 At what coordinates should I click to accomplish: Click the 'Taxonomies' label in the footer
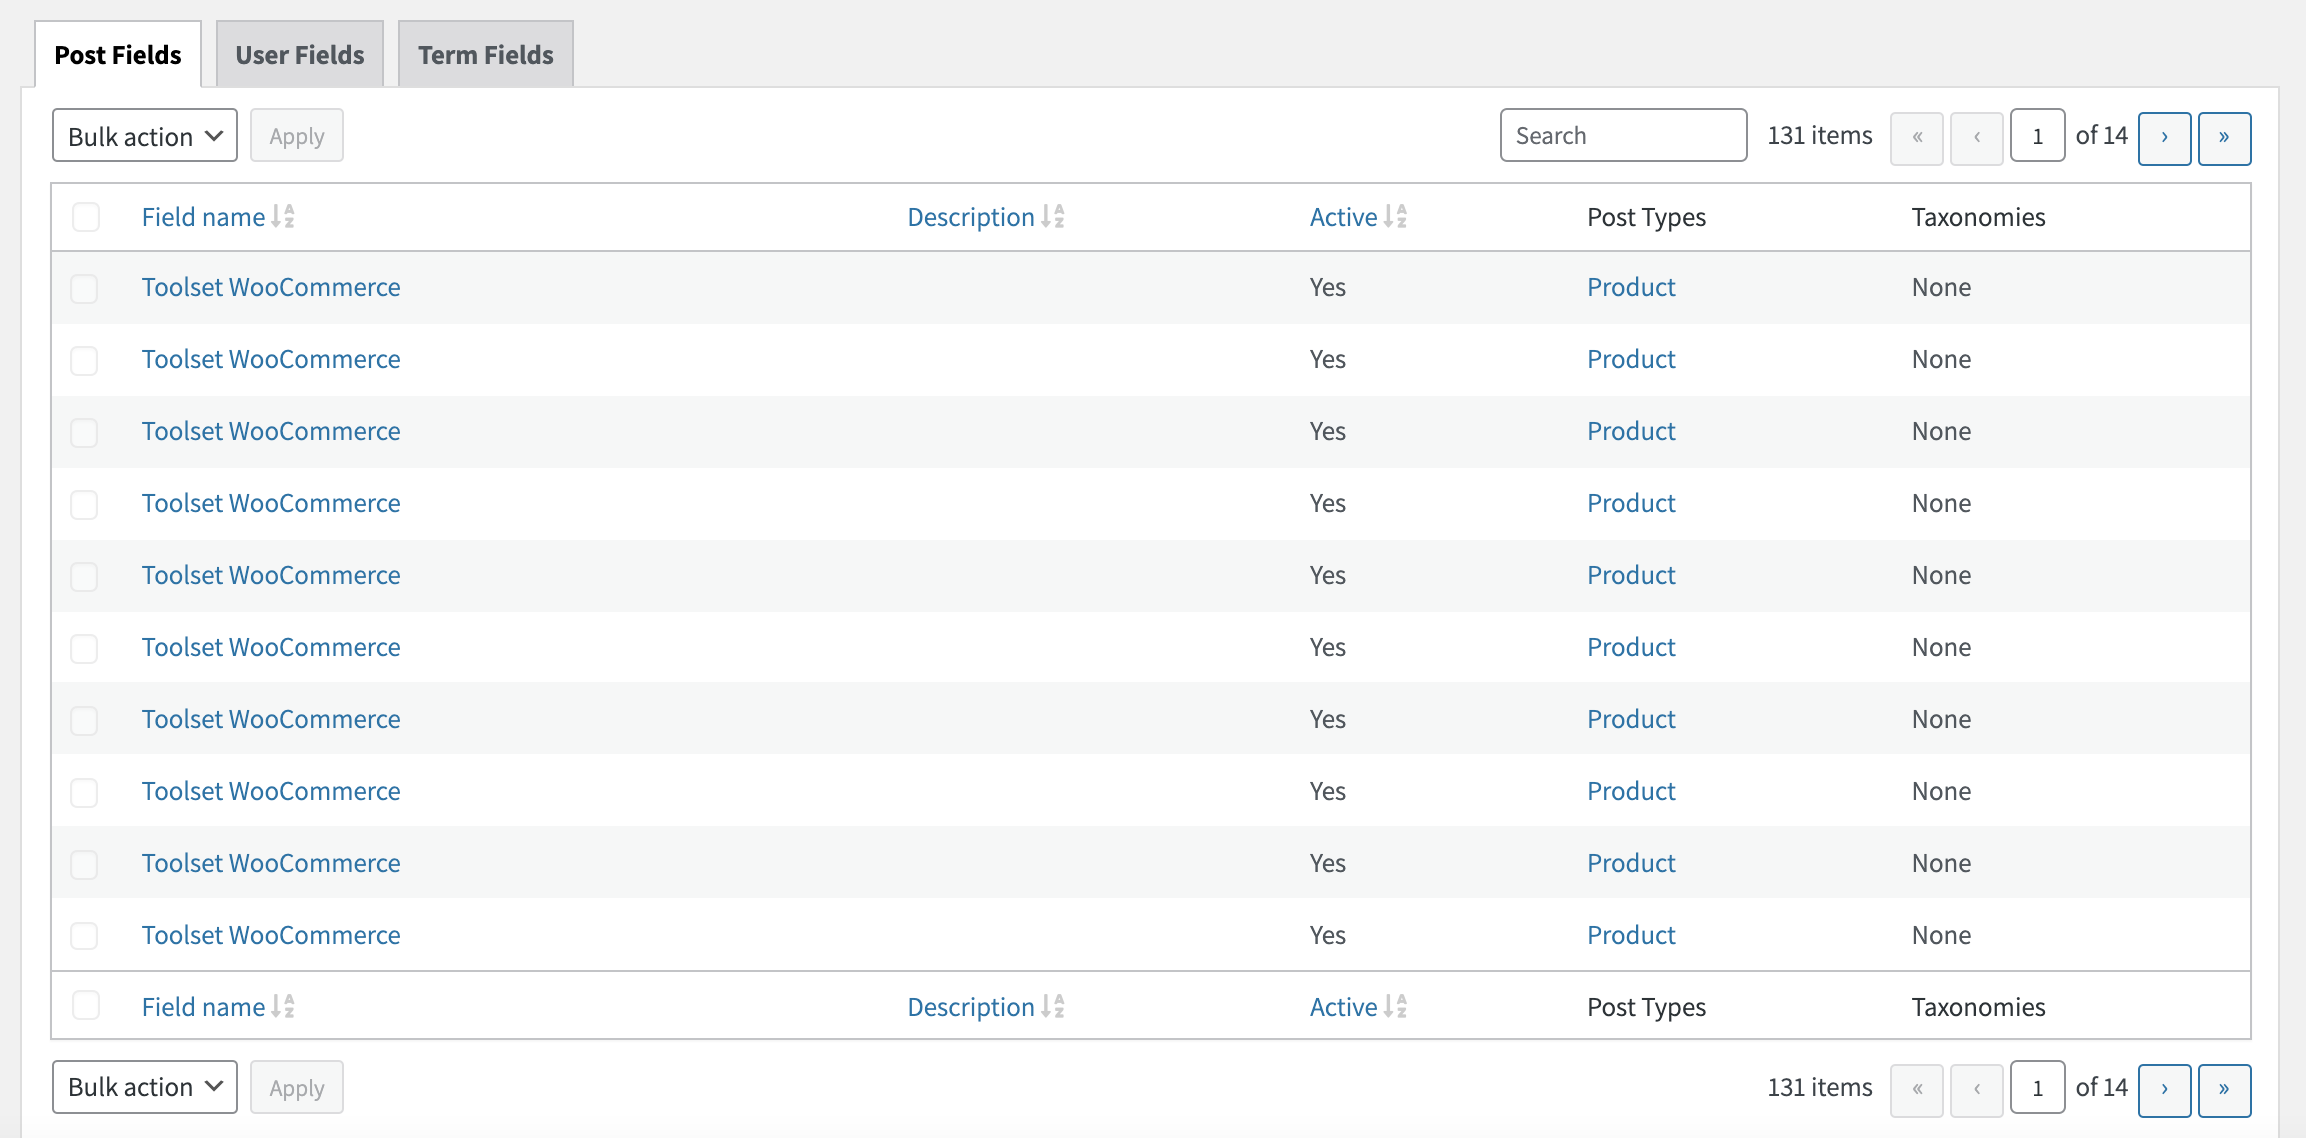[1978, 1007]
